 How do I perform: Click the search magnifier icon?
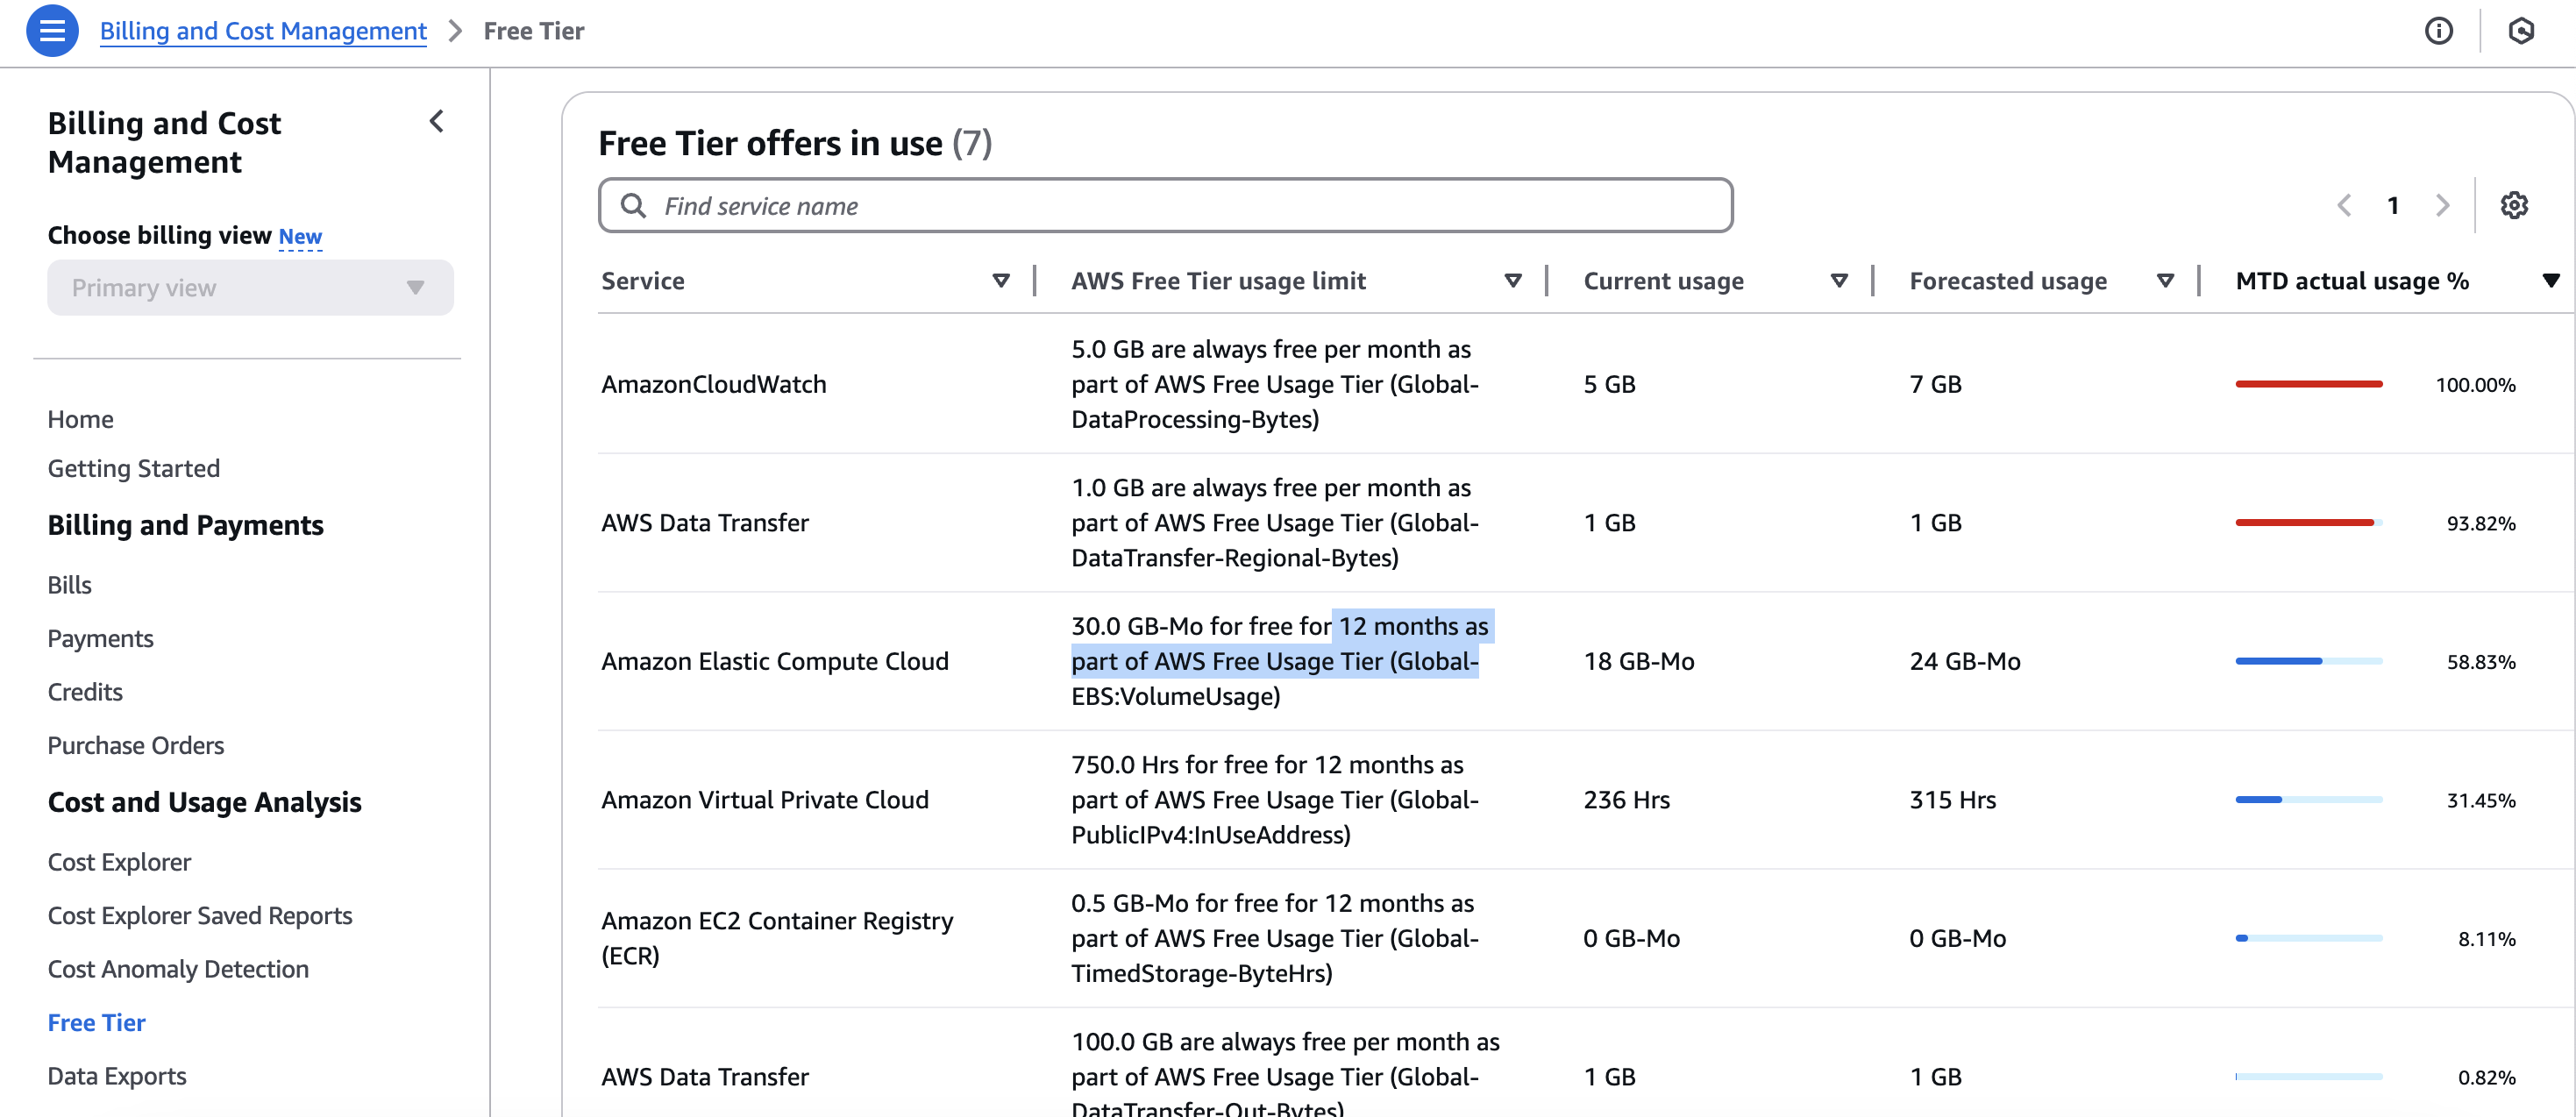pyautogui.click(x=633, y=206)
